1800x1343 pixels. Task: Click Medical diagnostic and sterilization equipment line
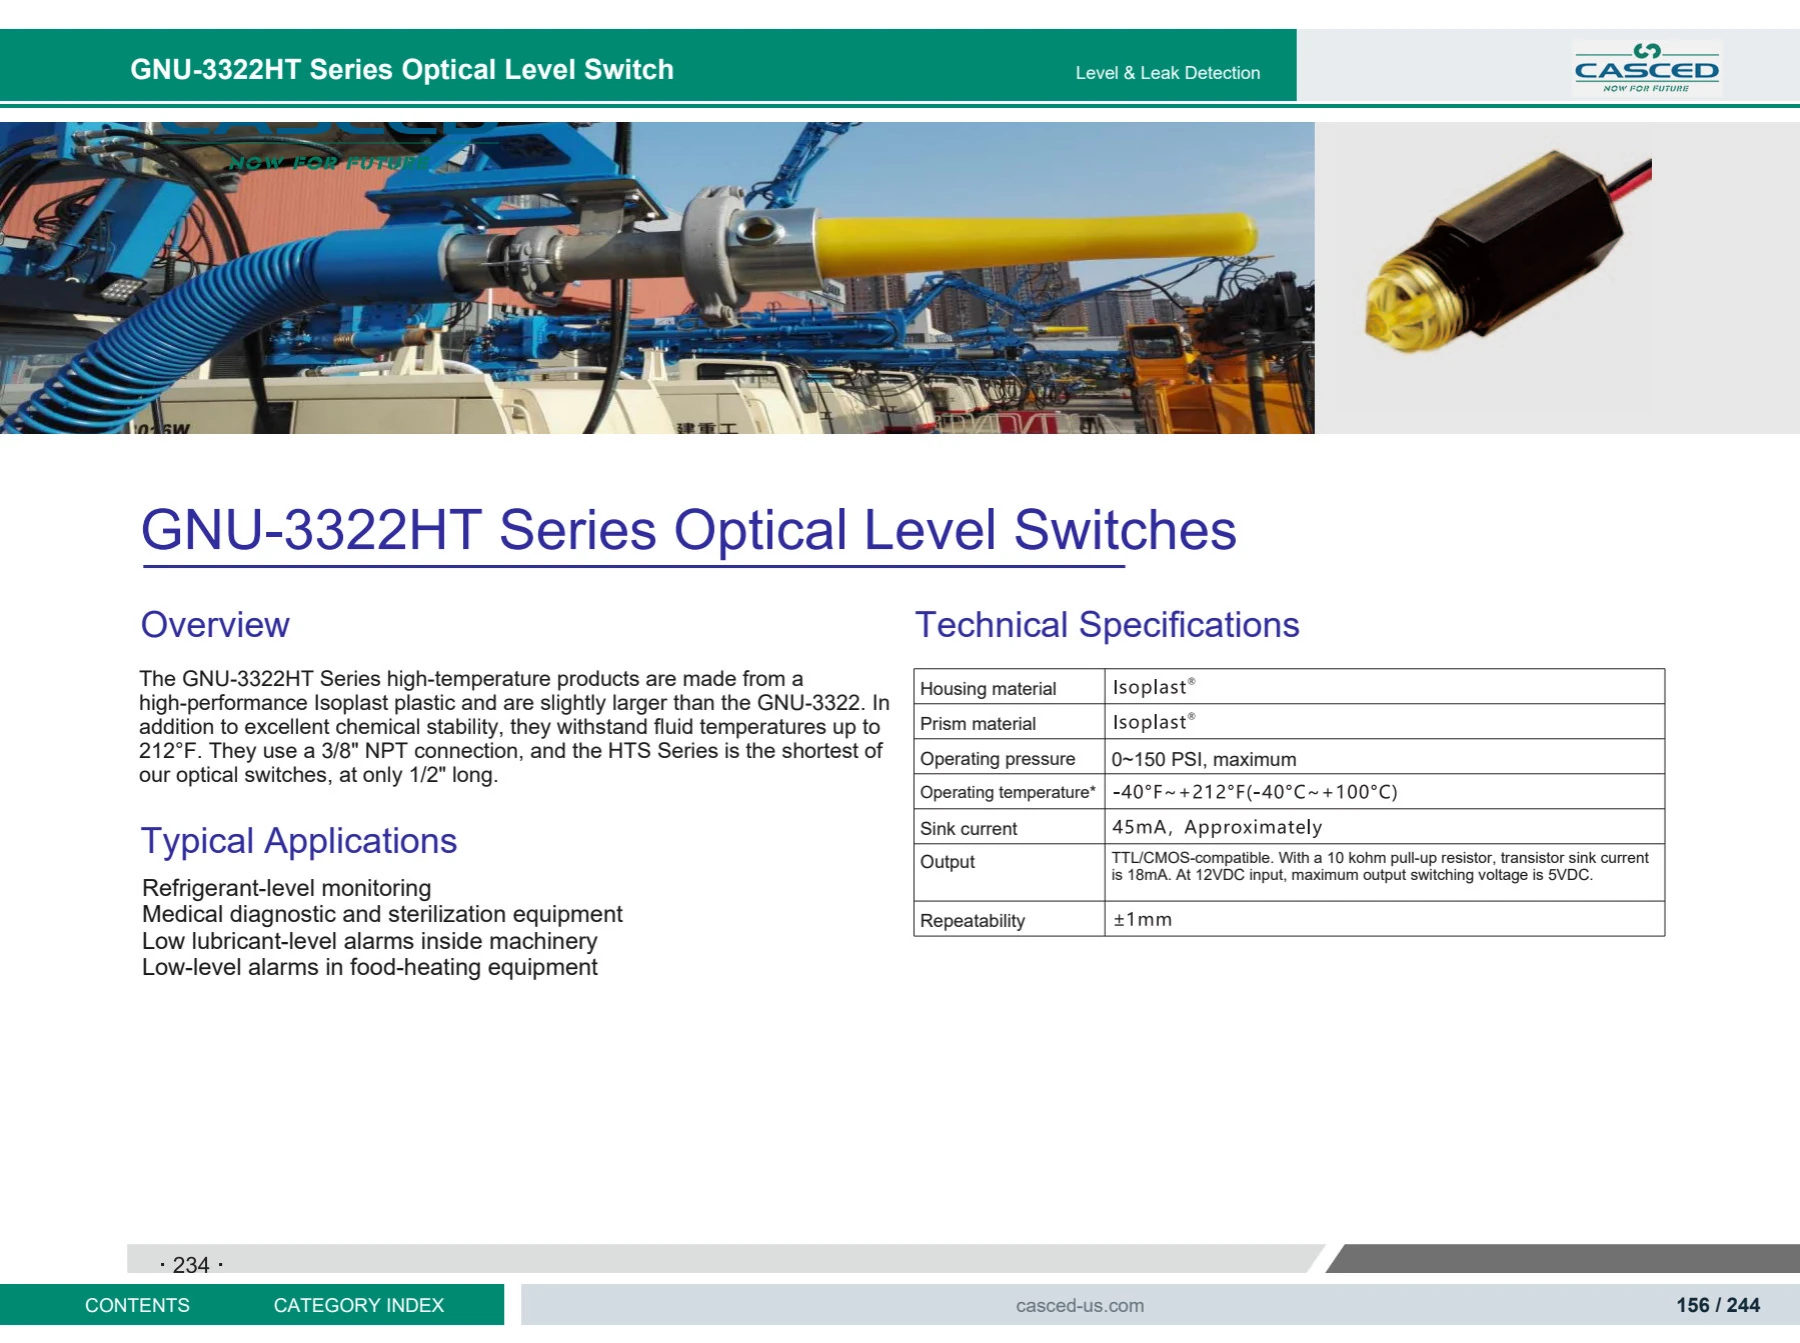(382, 914)
